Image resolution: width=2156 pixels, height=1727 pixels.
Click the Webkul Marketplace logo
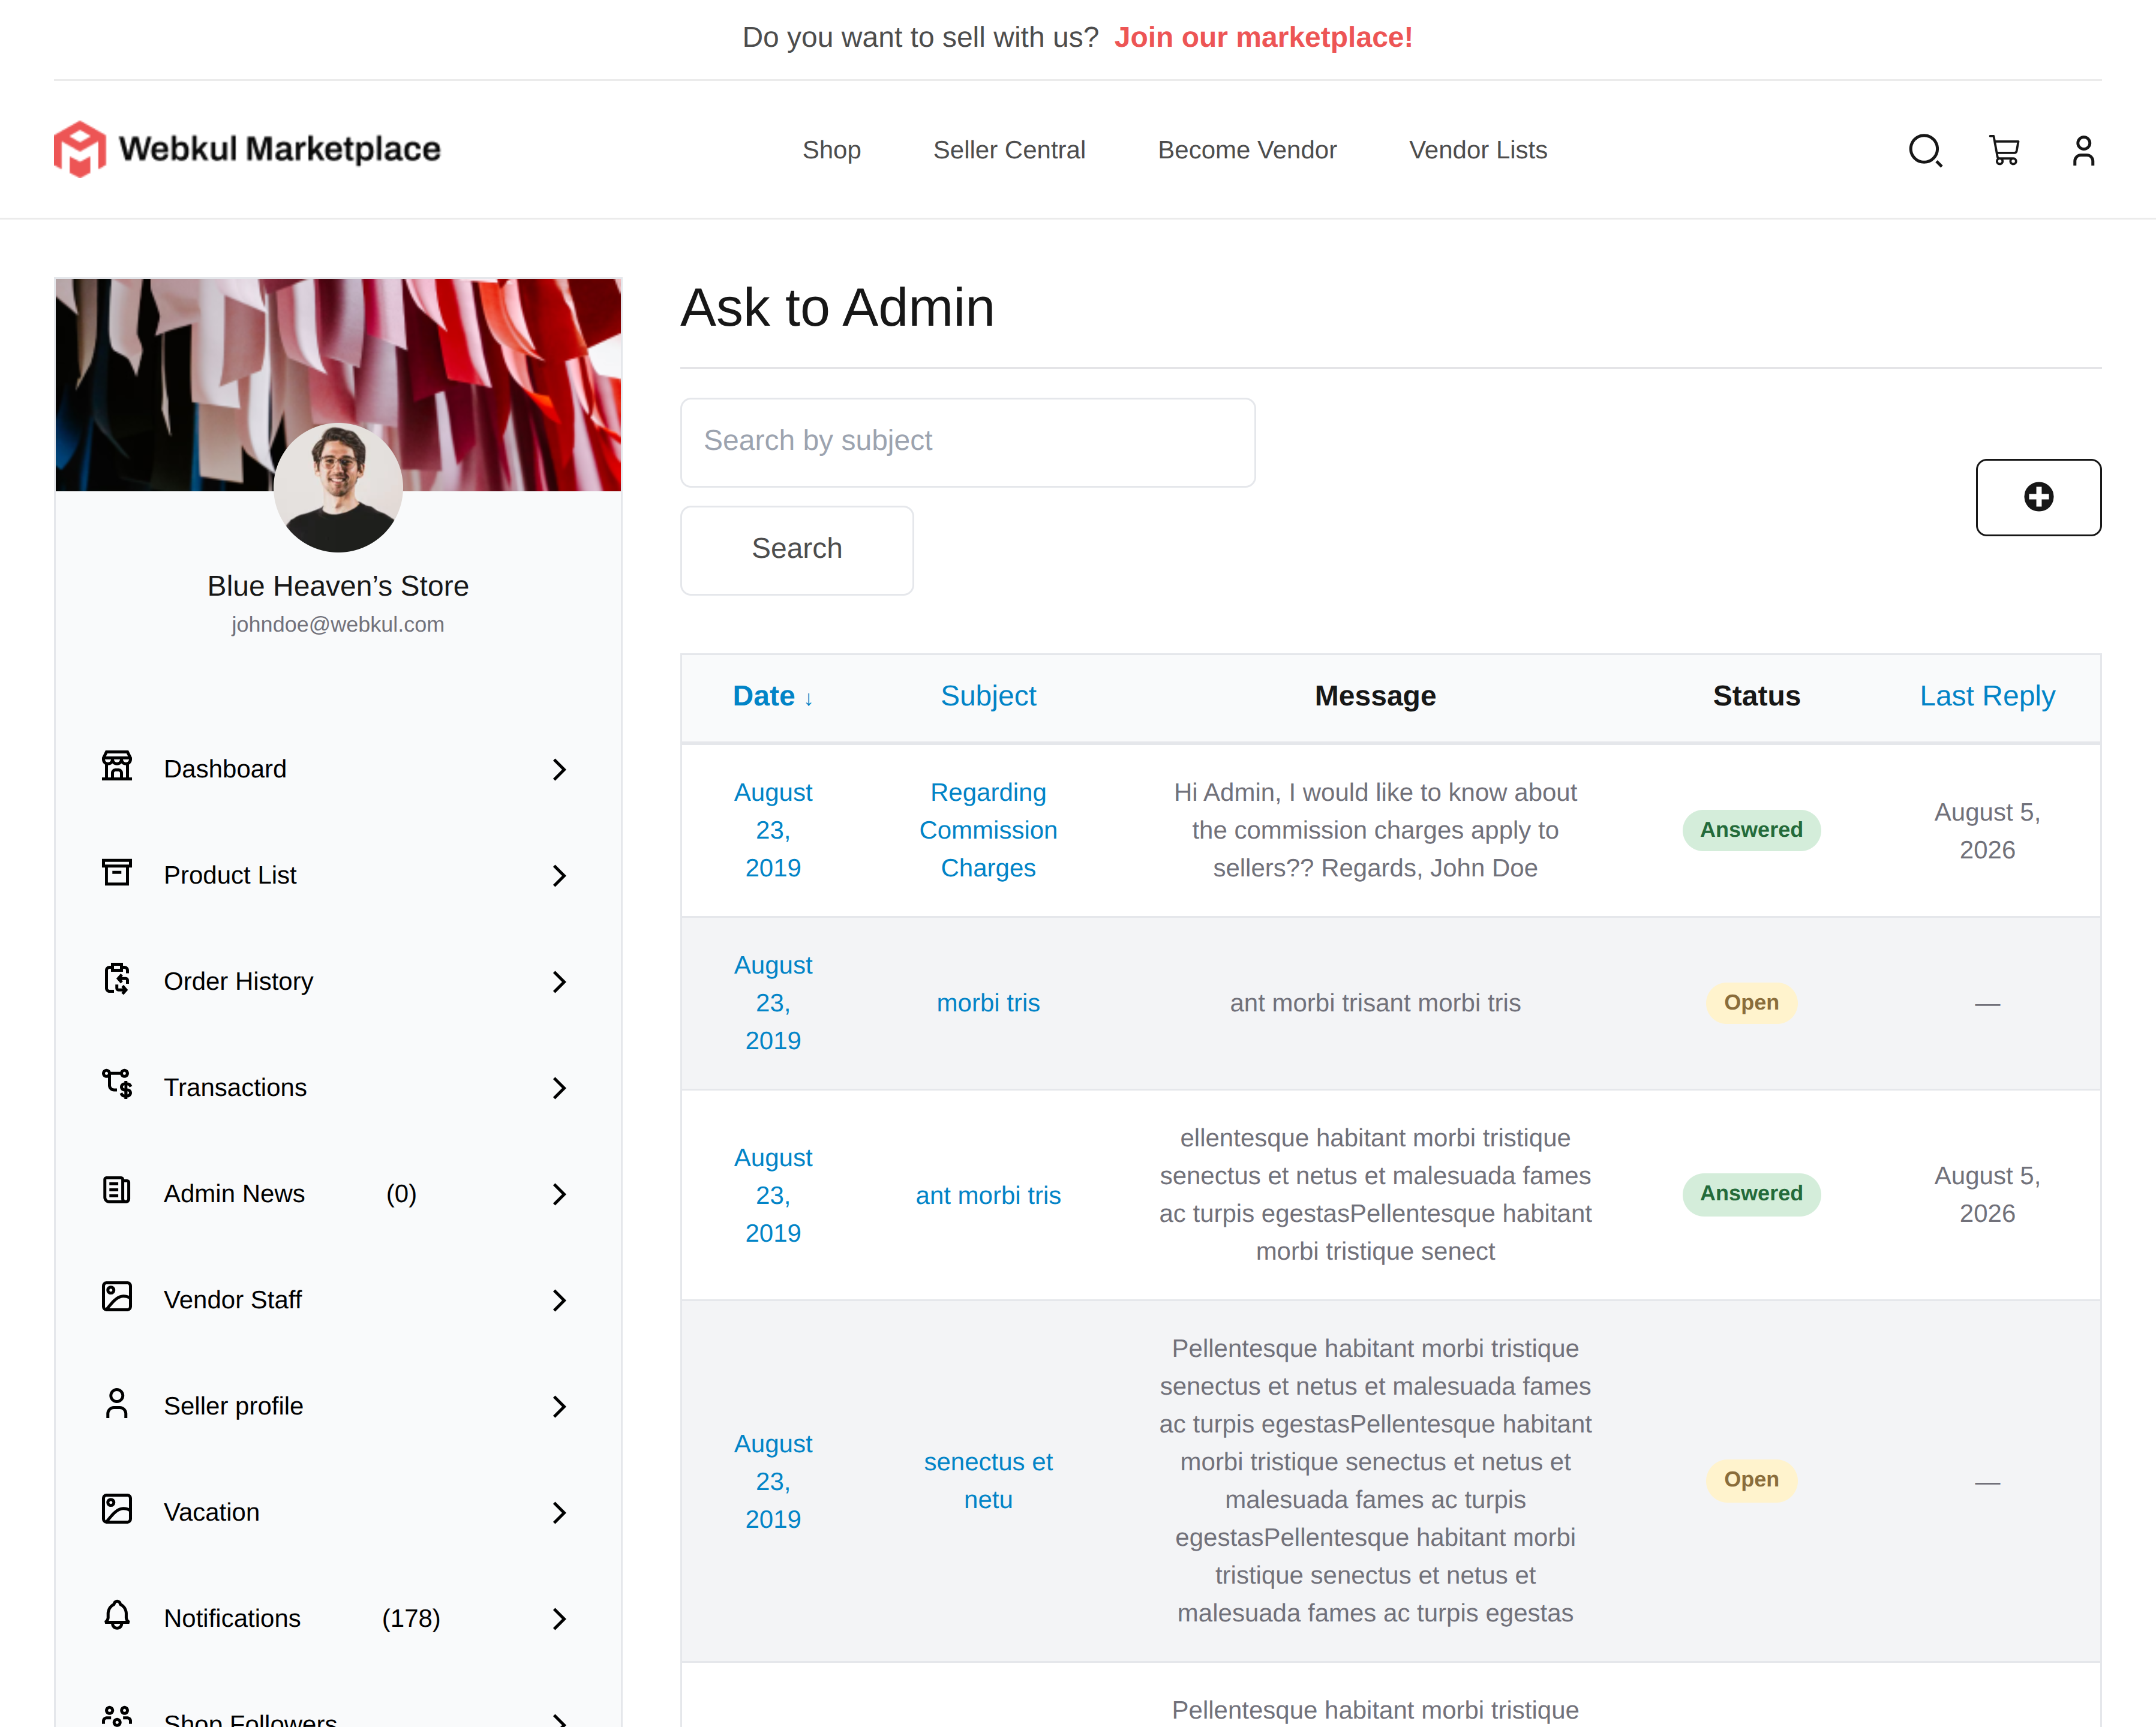(x=247, y=149)
